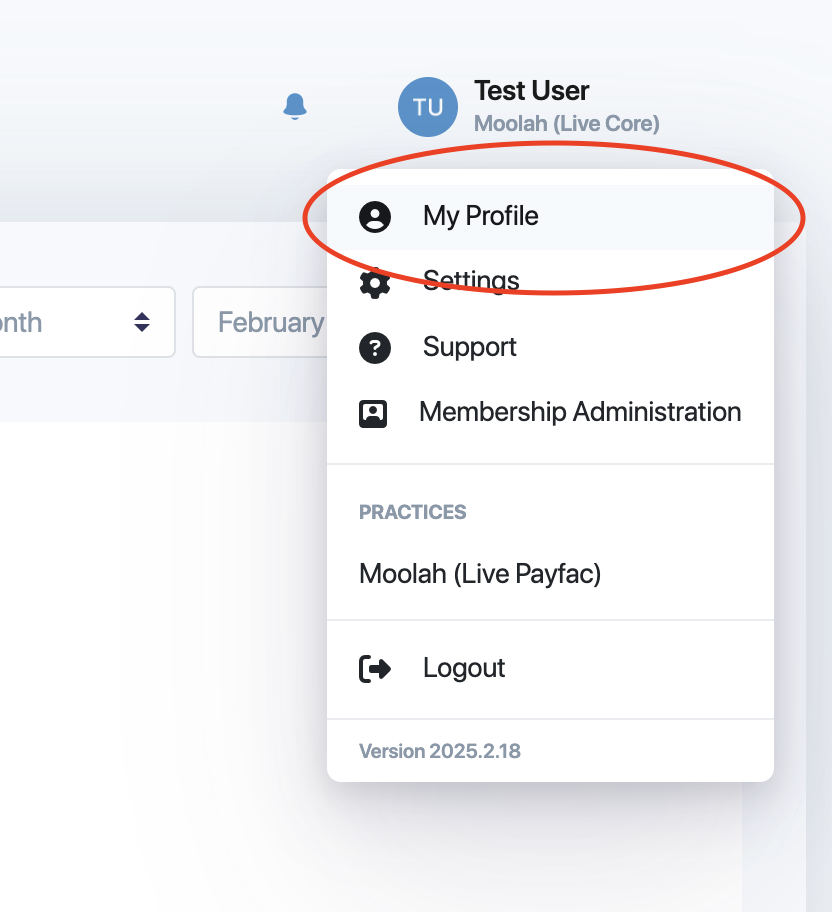Viewport: 832px width, 912px height.
Task: Switch to Moolah (Live Payfac) practice
Action: [480, 573]
